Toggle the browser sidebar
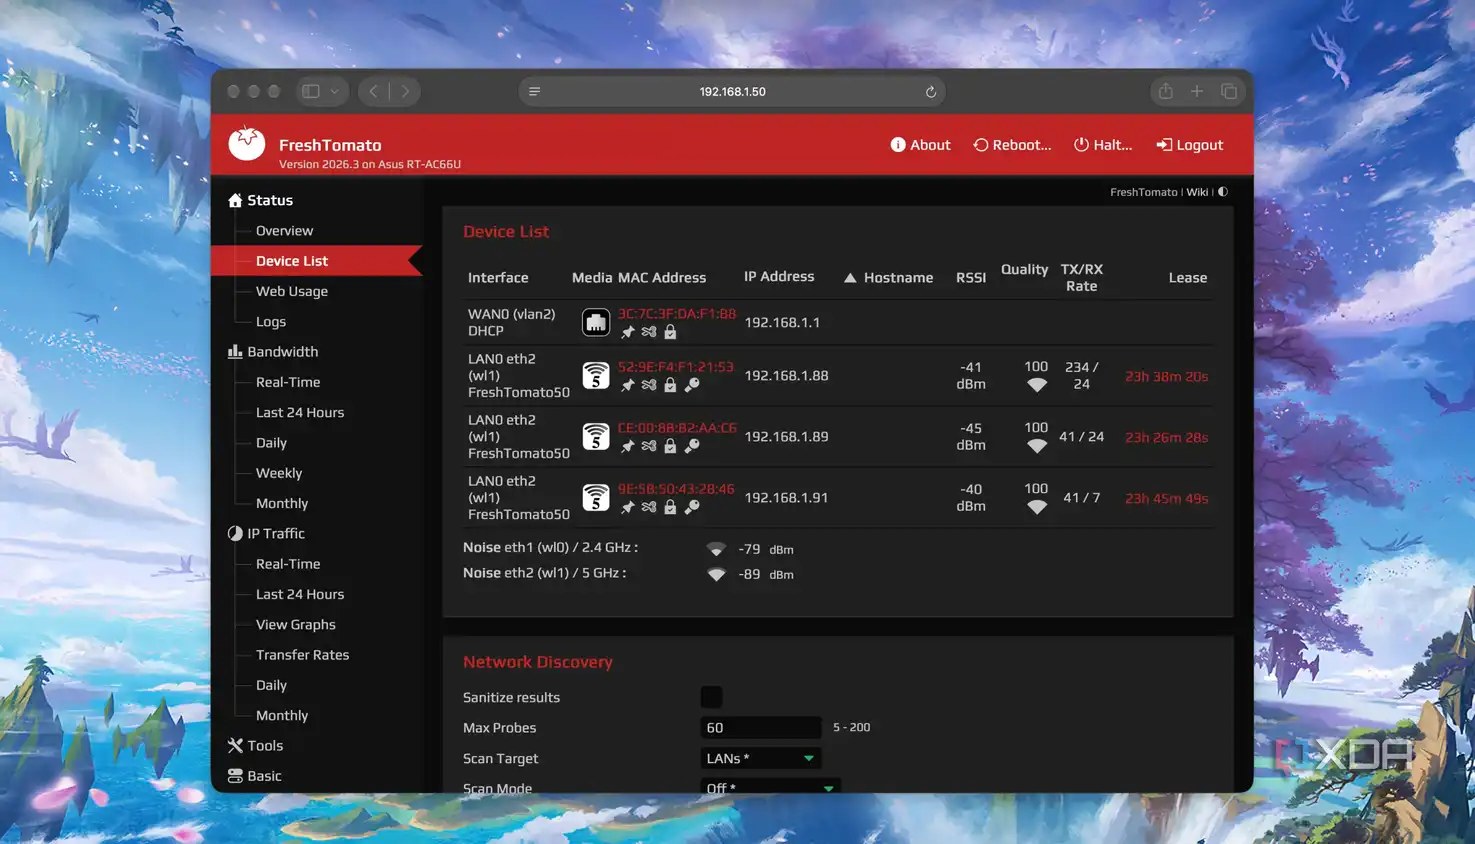Image resolution: width=1475 pixels, height=844 pixels. 311,91
